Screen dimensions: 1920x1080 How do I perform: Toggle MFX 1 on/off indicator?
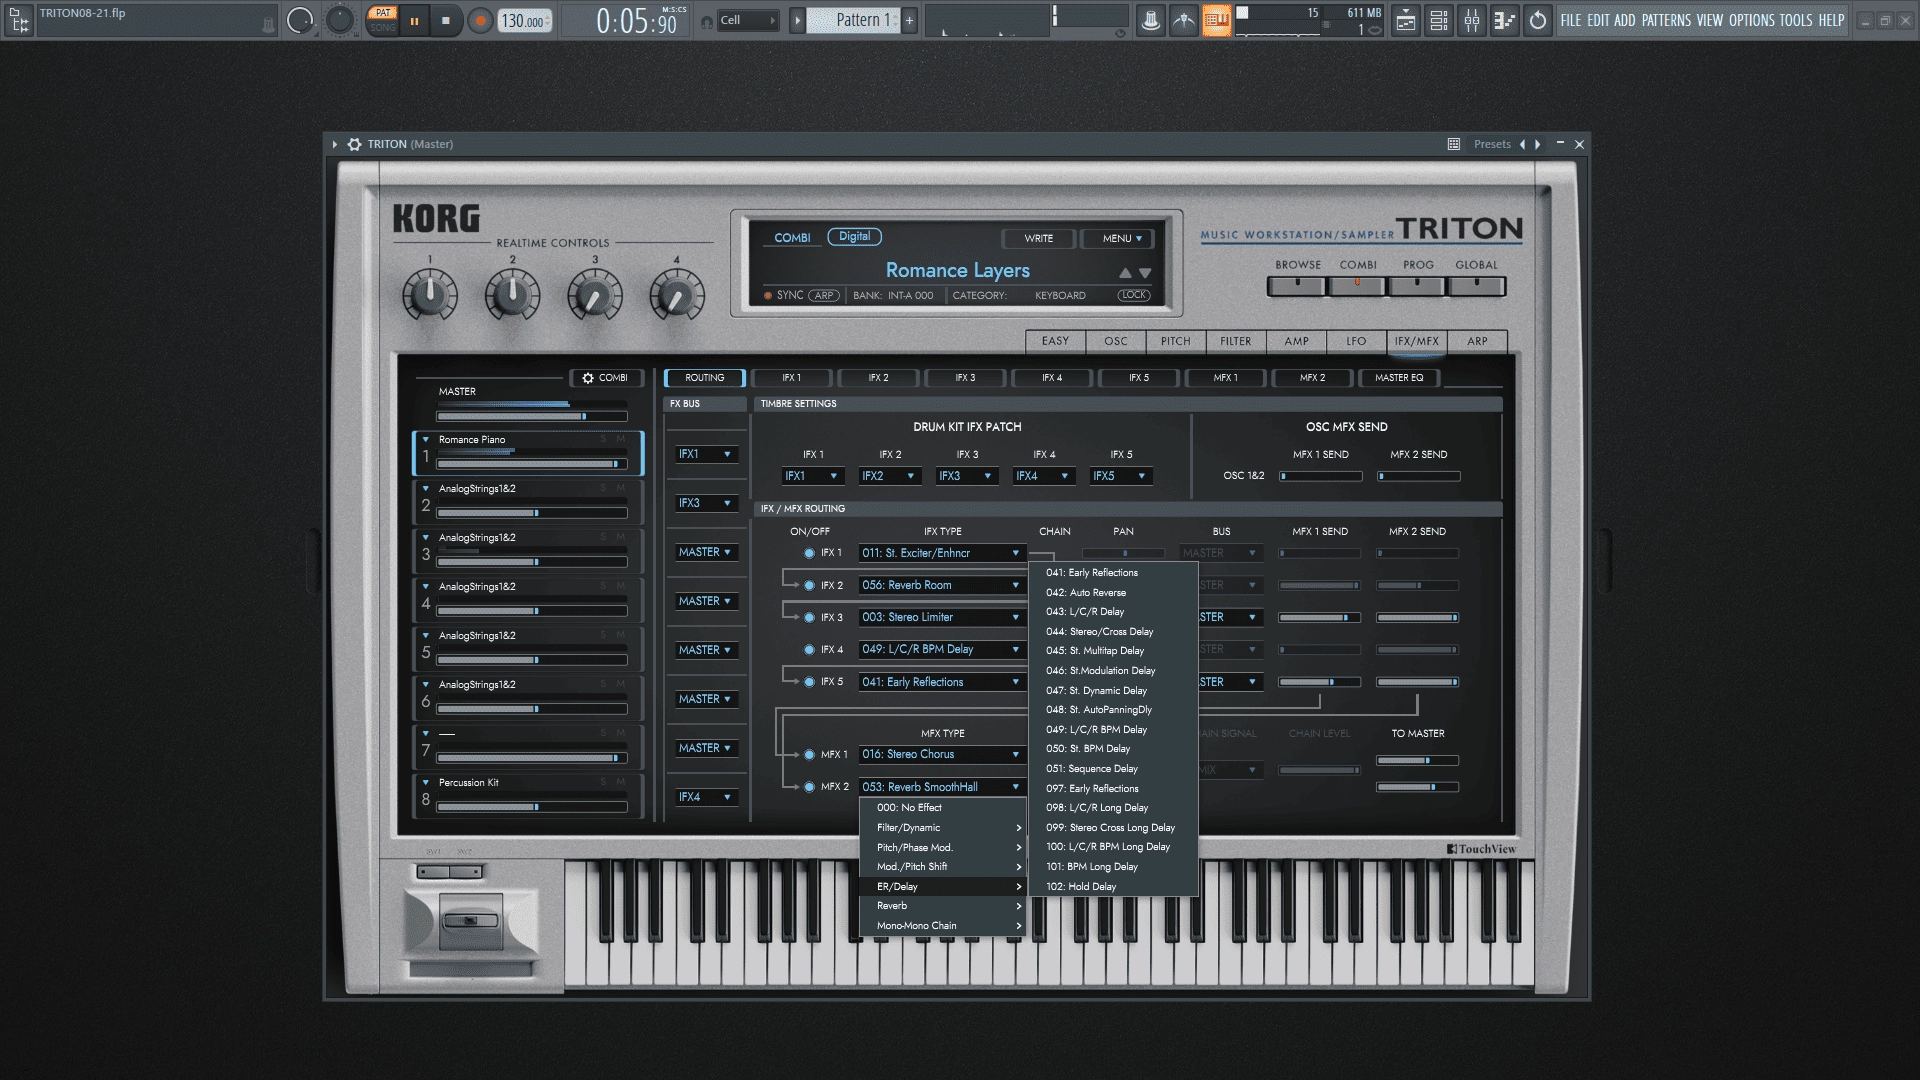pos(809,755)
